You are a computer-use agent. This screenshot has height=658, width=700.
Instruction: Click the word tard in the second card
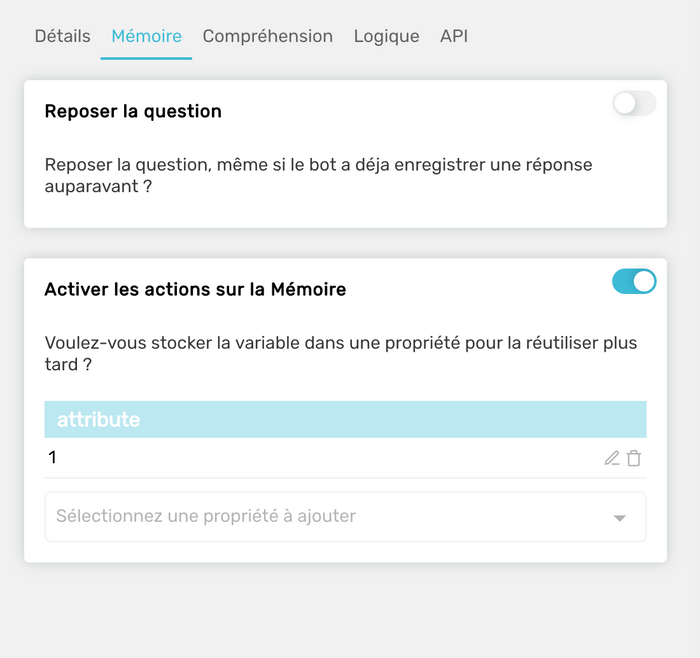pos(61,364)
